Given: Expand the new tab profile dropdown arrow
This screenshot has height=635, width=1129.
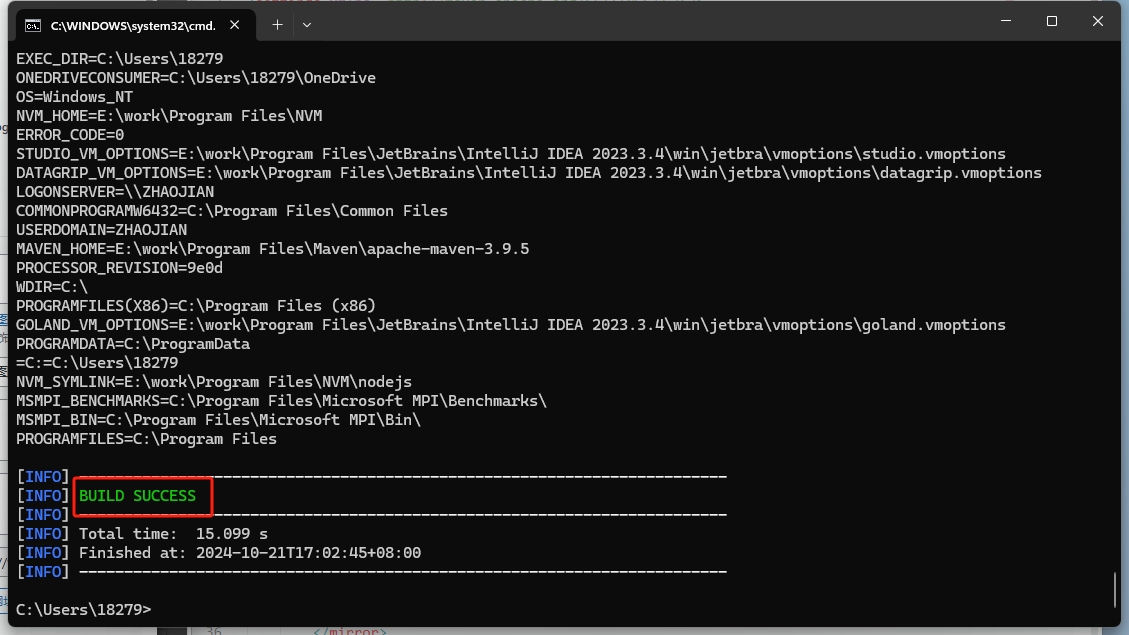Looking at the screenshot, I should tap(307, 24).
